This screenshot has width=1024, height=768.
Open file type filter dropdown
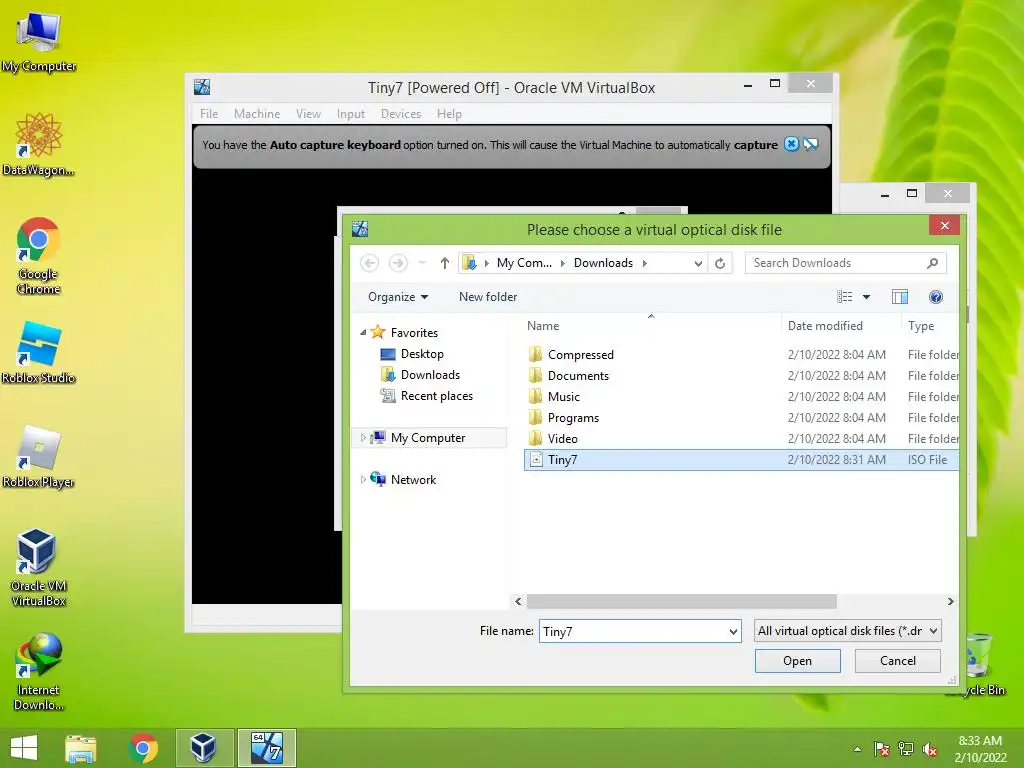click(x=848, y=631)
